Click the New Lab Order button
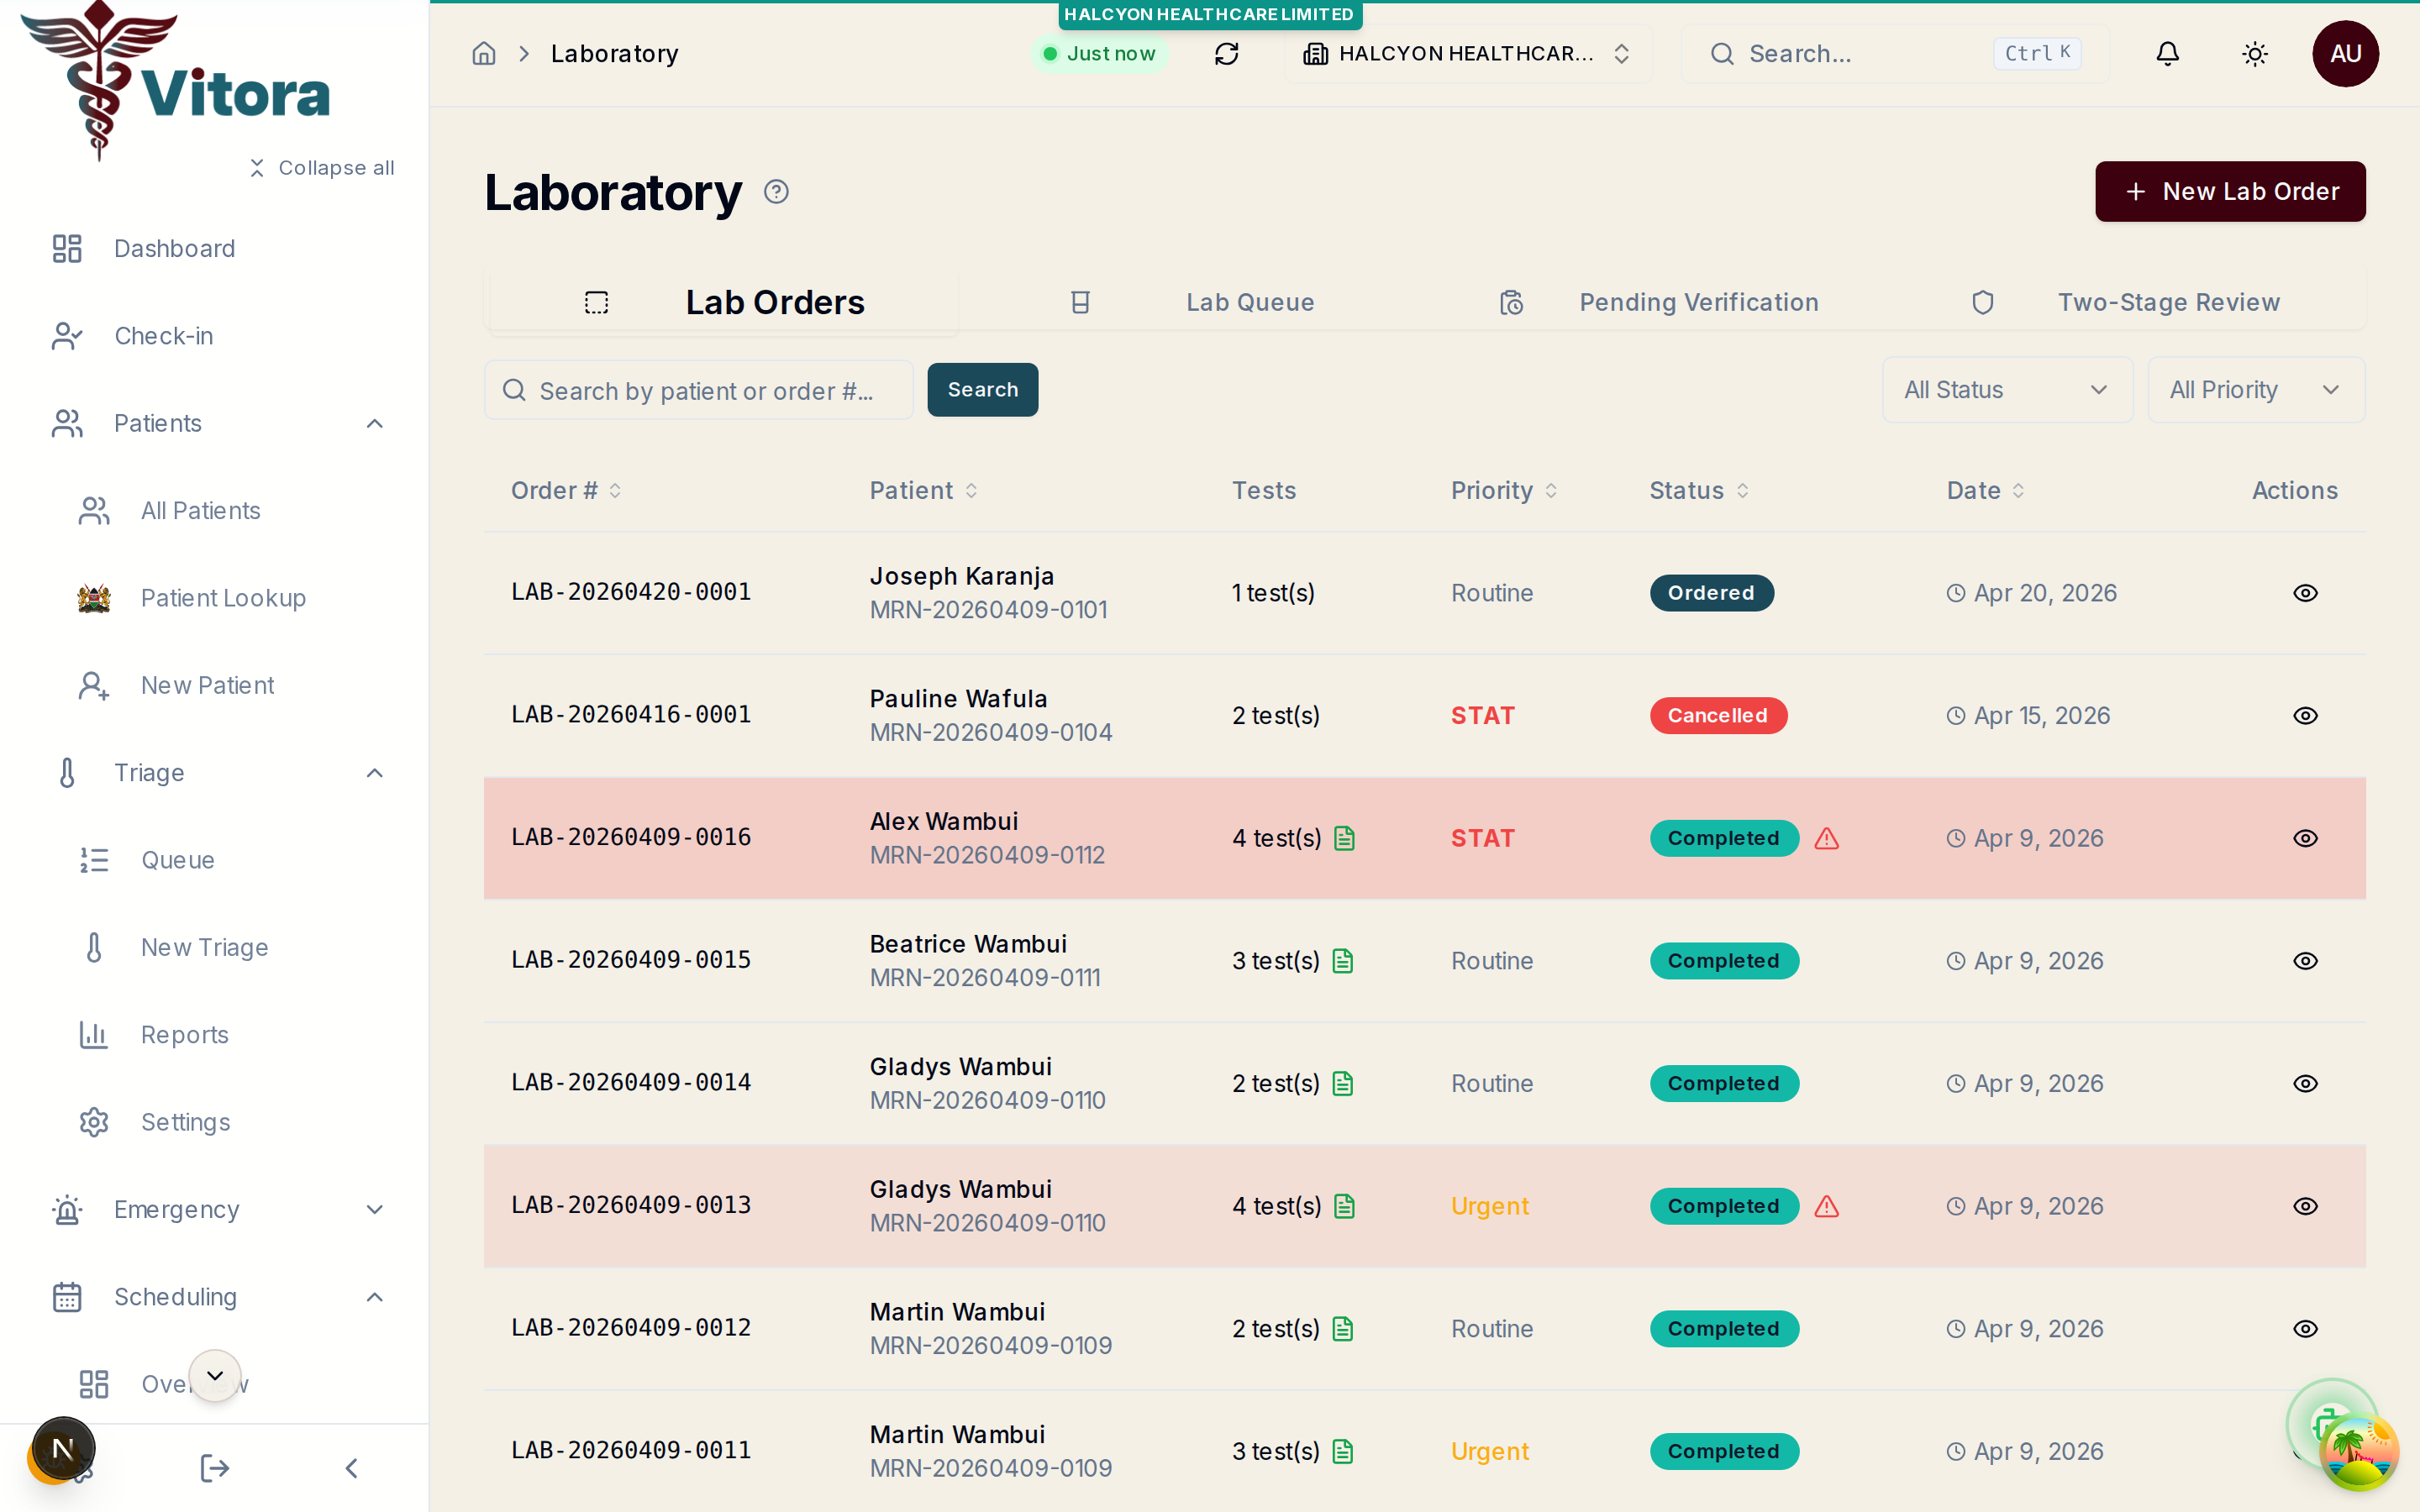 pyautogui.click(x=2230, y=192)
